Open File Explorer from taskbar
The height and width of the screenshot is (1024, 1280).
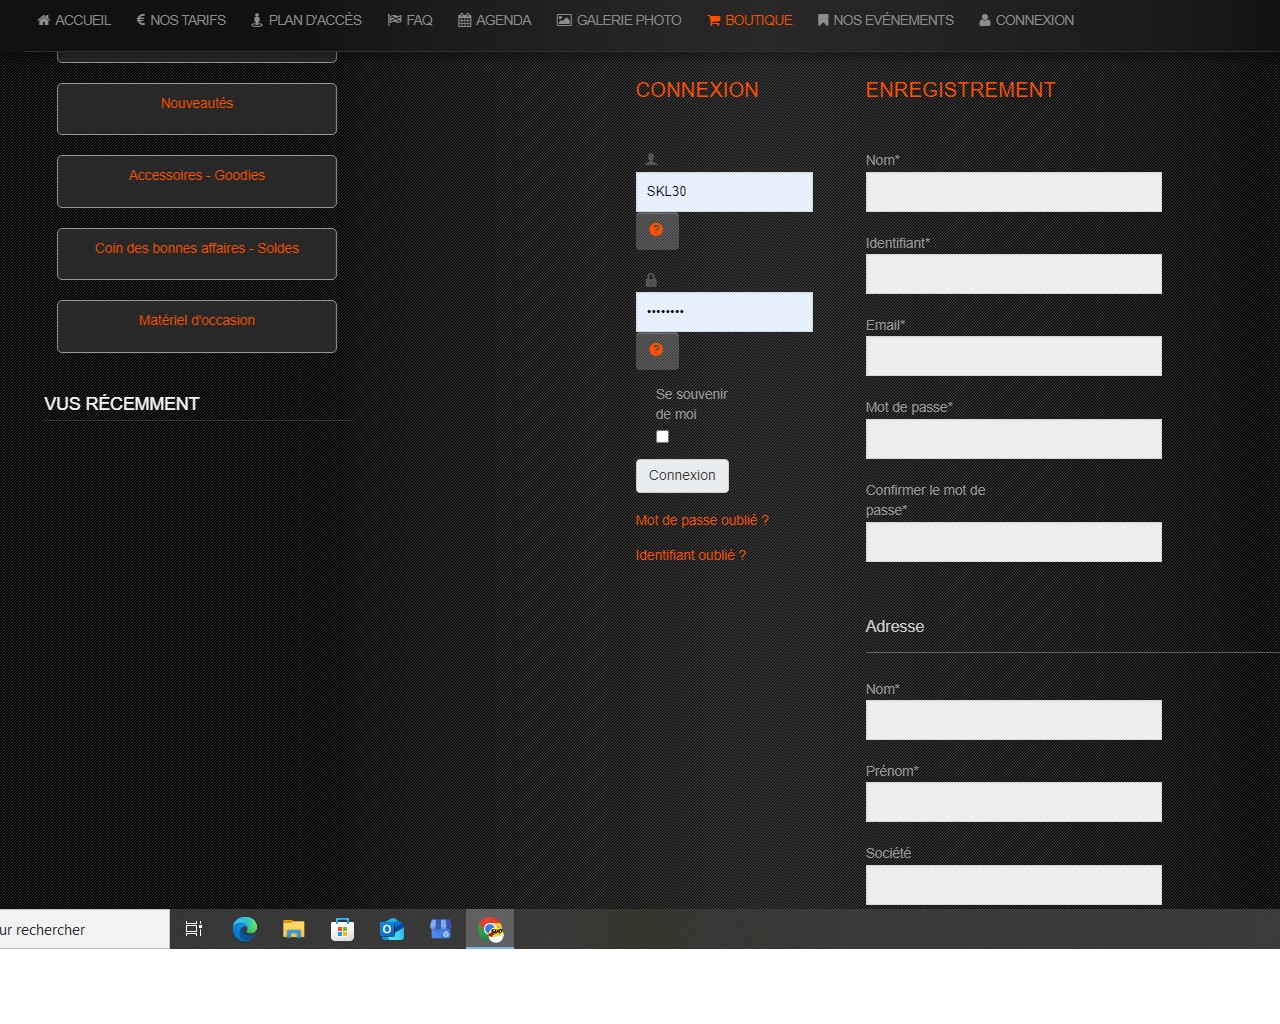tap(293, 929)
